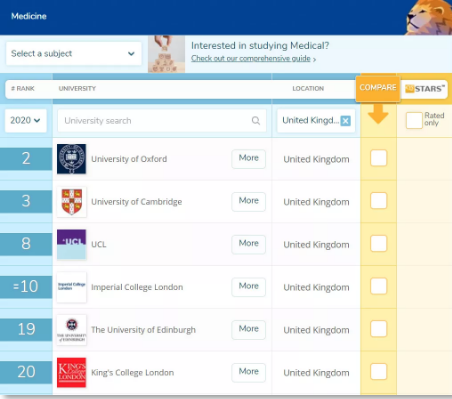Click More for UCL
The image size is (452, 399).
[x=249, y=244]
